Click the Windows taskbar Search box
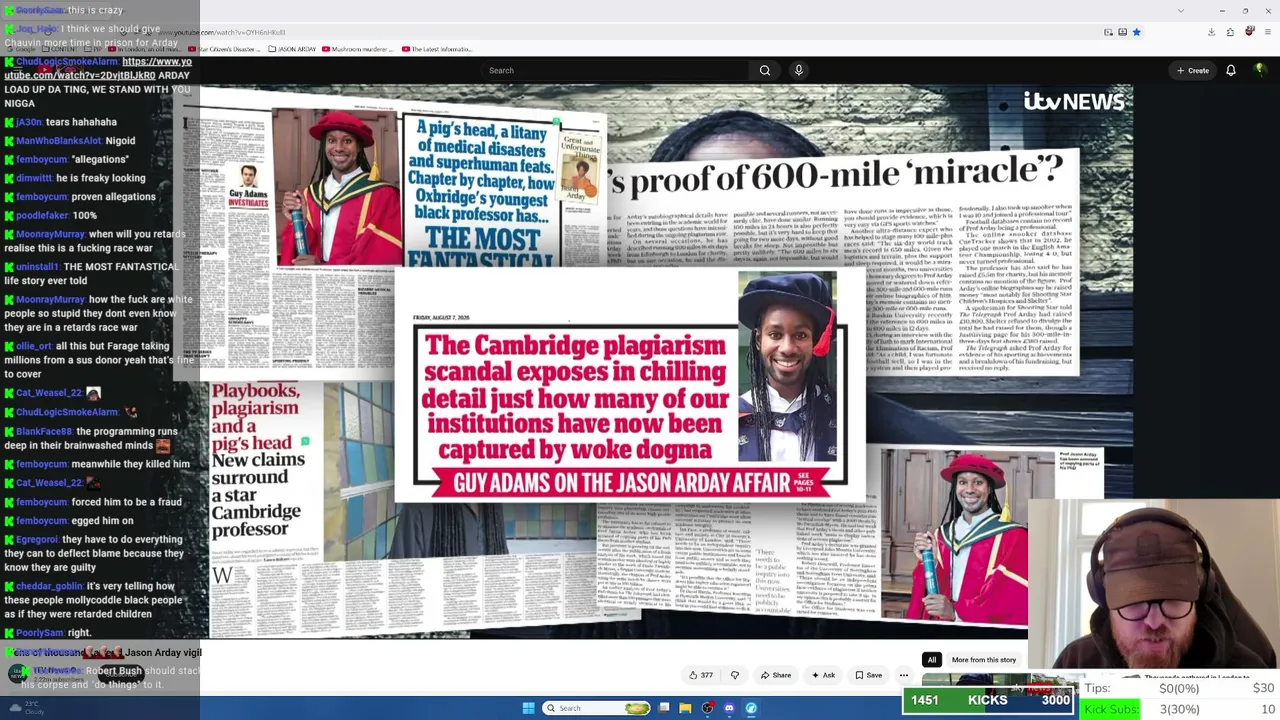 [x=597, y=708]
